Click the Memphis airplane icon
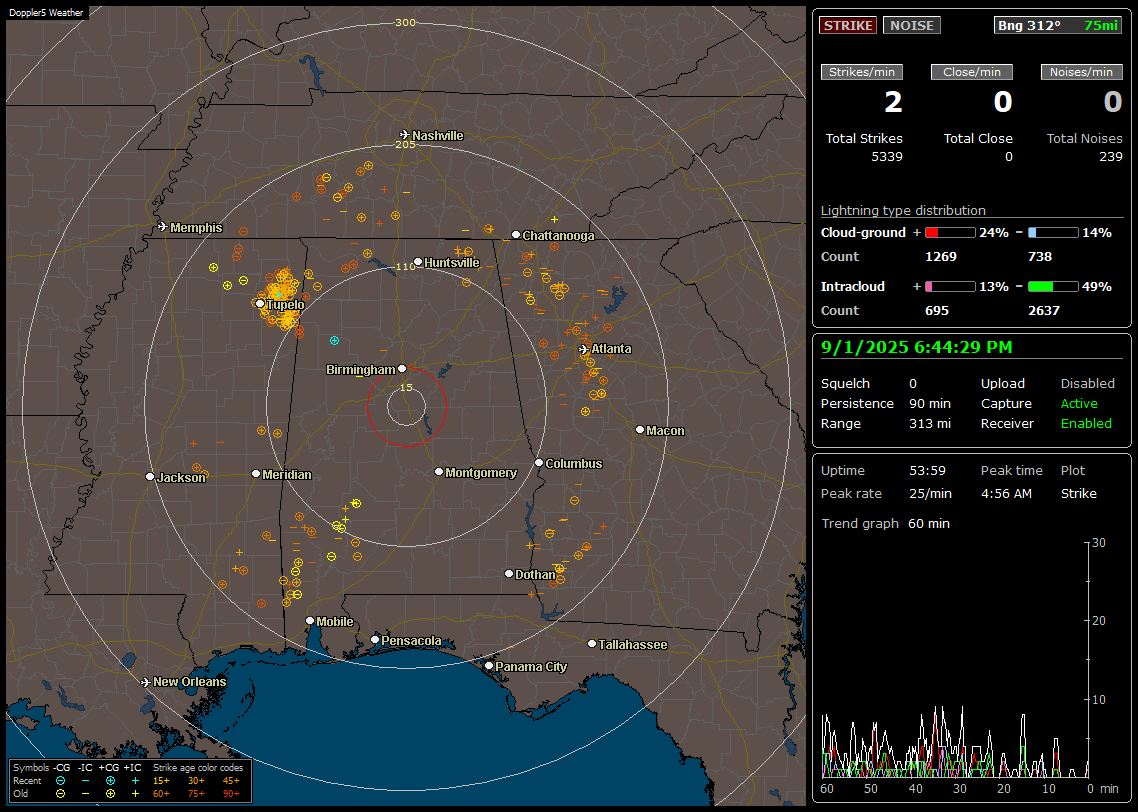 [163, 227]
